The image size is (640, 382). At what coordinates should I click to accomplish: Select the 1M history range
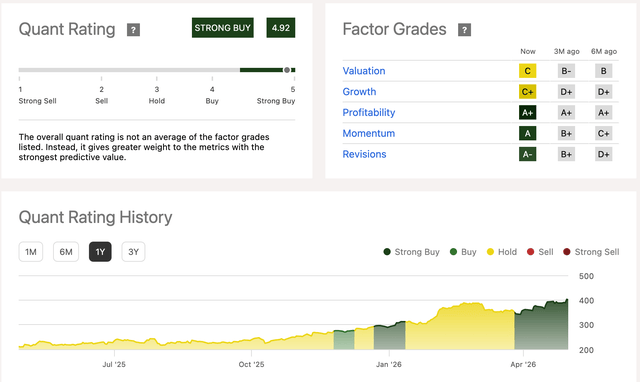pyautogui.click(x=31, y=252)
